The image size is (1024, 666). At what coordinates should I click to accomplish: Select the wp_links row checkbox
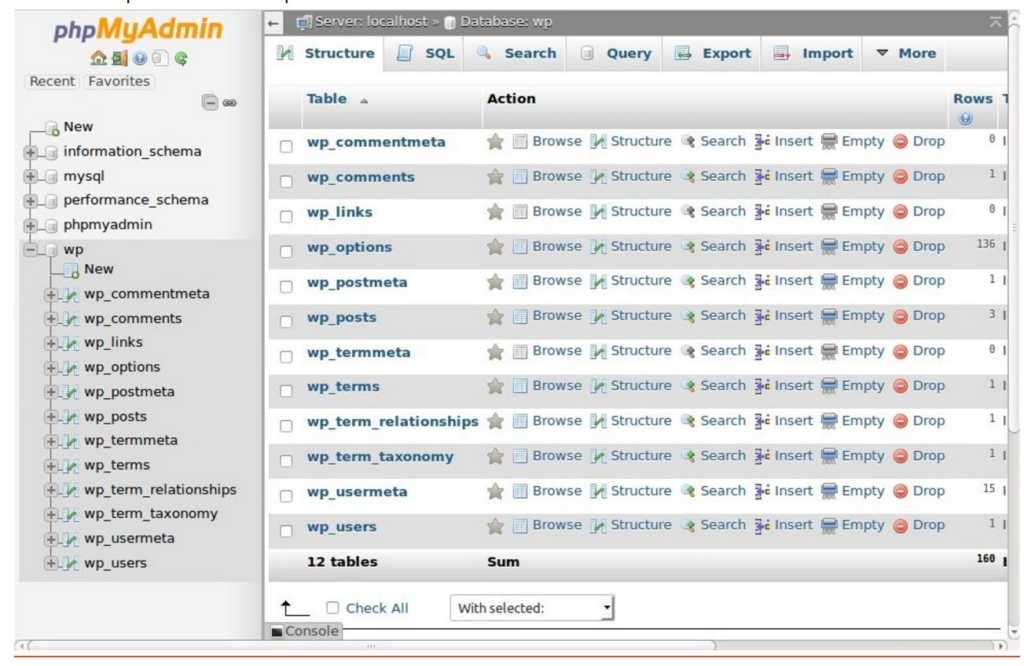click(x=286, y=216)
